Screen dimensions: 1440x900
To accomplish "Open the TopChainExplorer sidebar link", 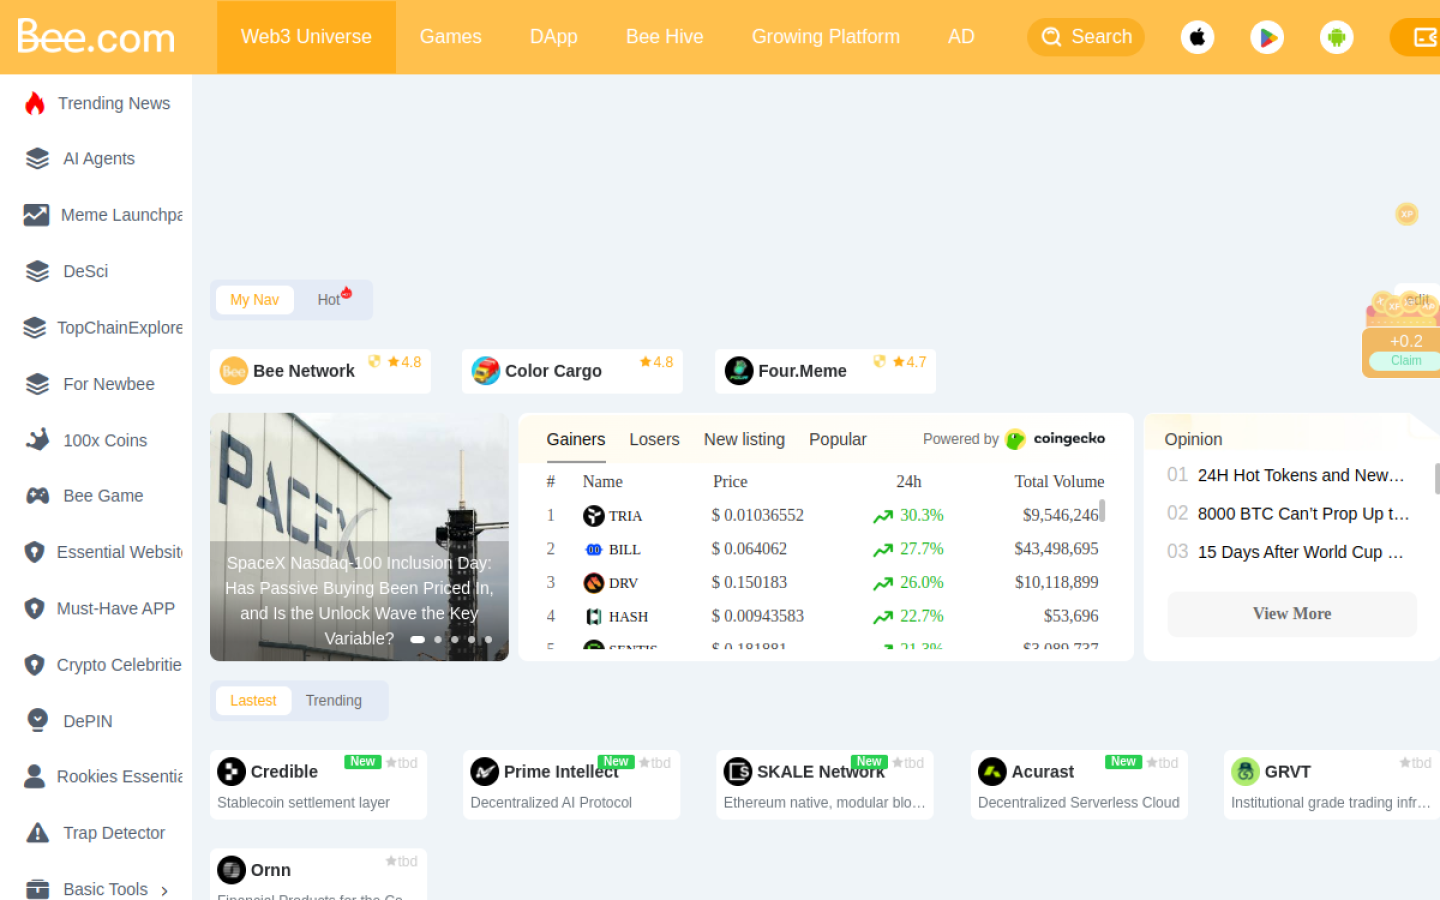I will coord(120,328).
